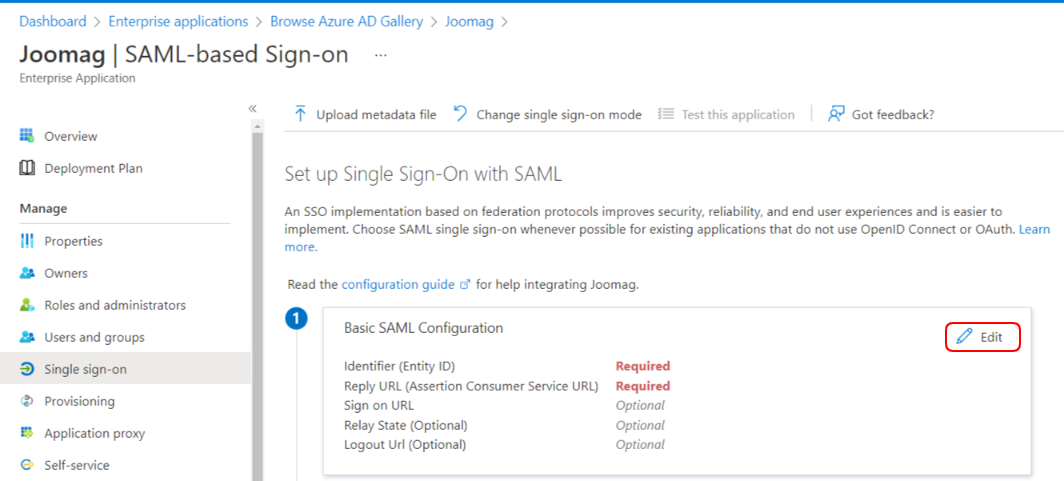Screen dimensions: 1064x481
Task: Click the Overview grid icon
Action: [28, 136]
